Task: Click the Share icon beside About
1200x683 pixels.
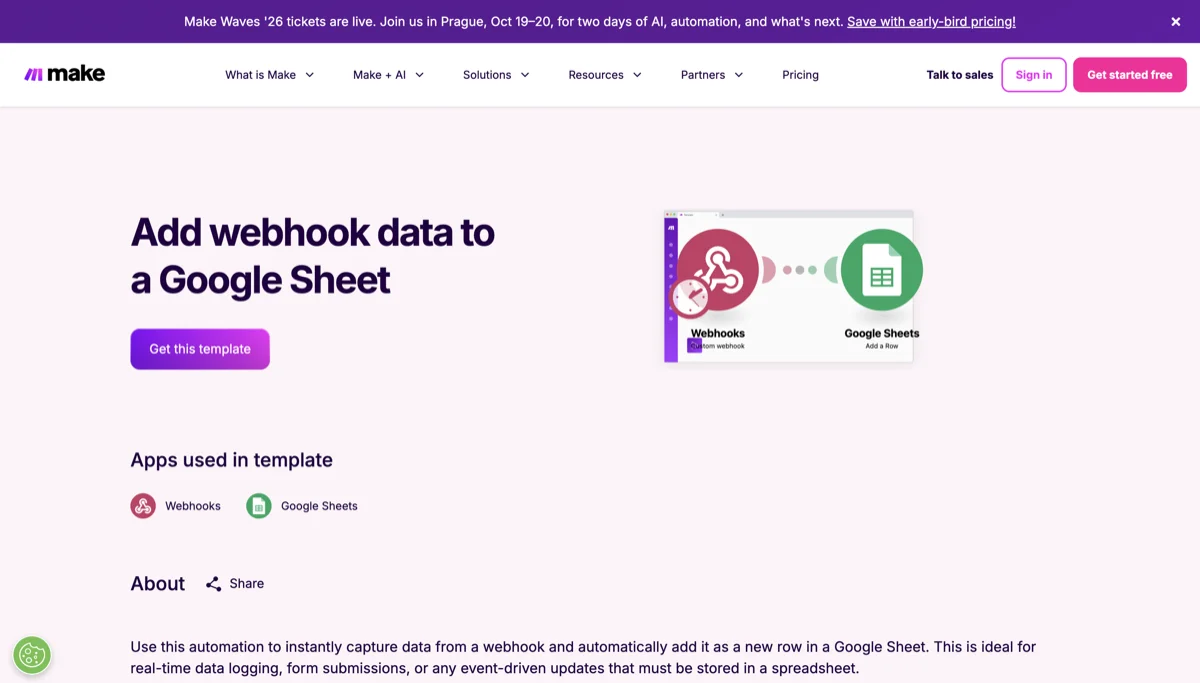Action: click(x=213, y=584)
